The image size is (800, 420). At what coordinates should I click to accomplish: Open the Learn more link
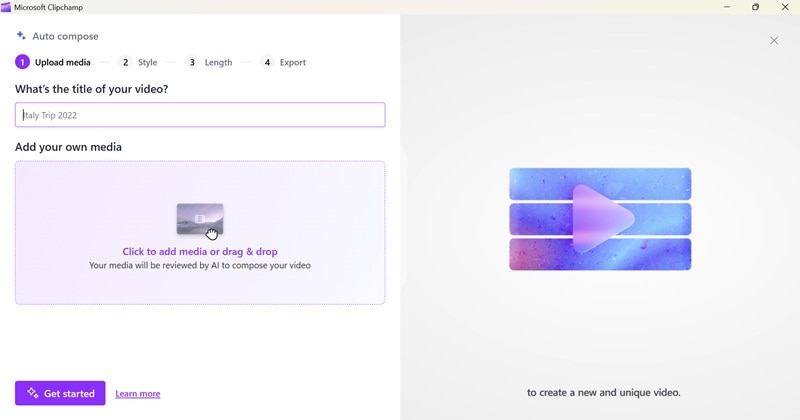pyautogui.click(x=138, y=393)
